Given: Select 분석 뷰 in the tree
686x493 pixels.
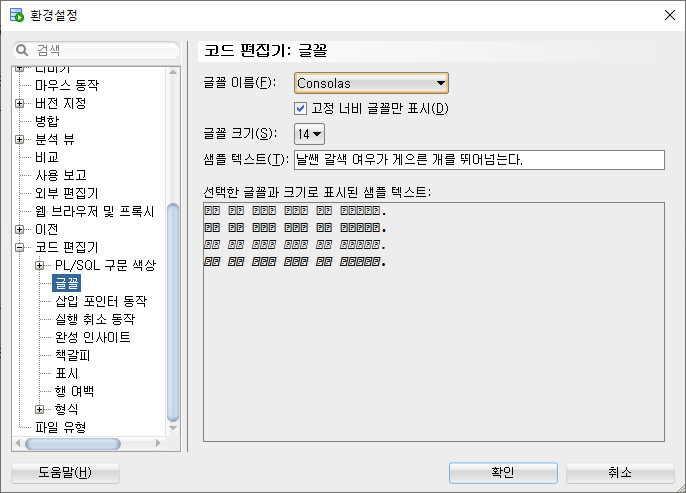Looking at the screenshot, I should pyautogui.click(x=55, y=140).
